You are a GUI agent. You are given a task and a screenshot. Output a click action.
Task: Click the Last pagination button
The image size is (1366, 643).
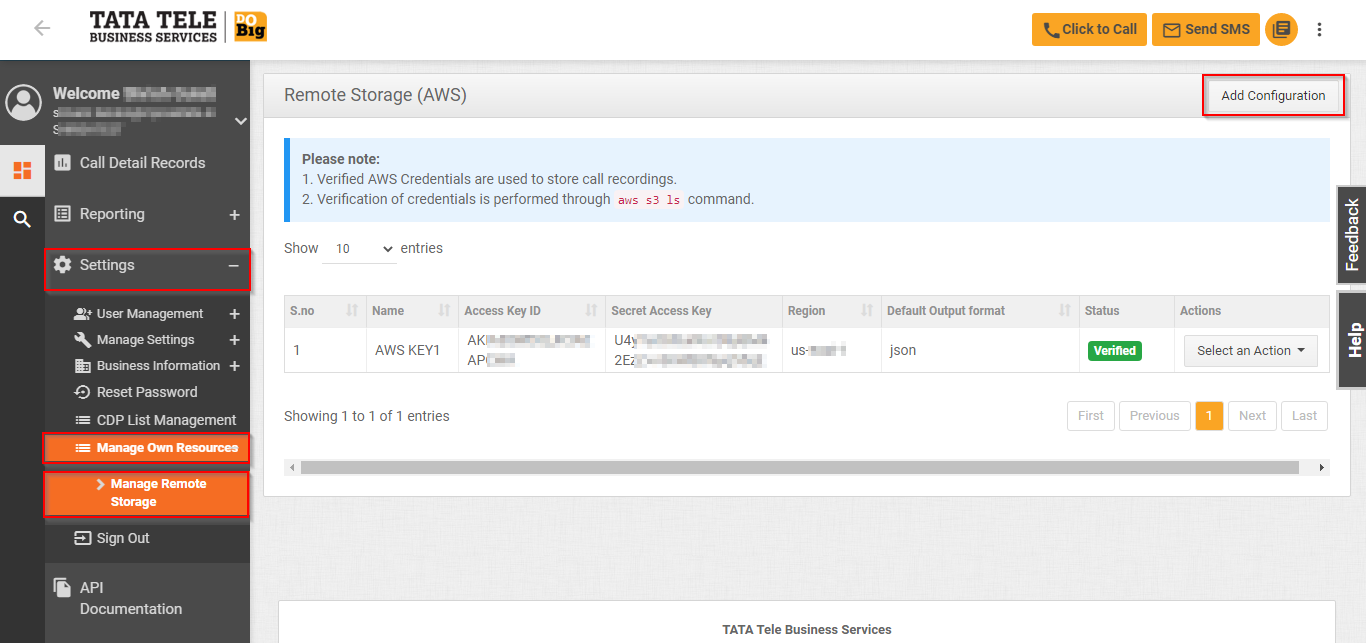pos(1305,416)
